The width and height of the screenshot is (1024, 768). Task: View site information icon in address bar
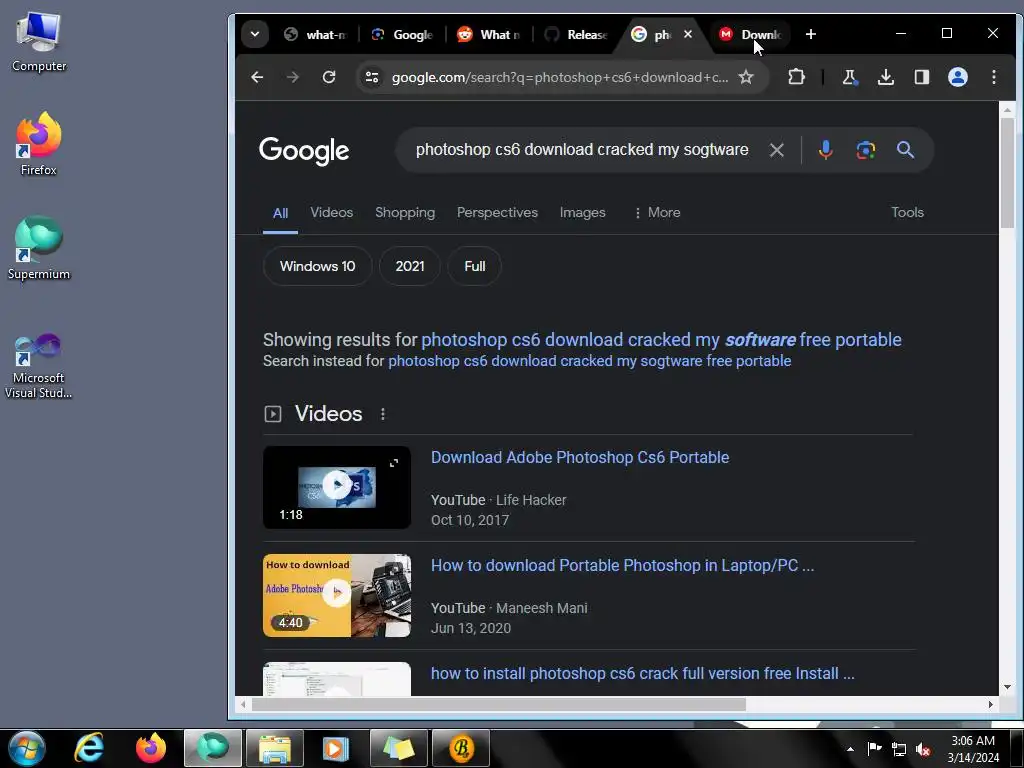pyautogui.click(x=372, y=77)
